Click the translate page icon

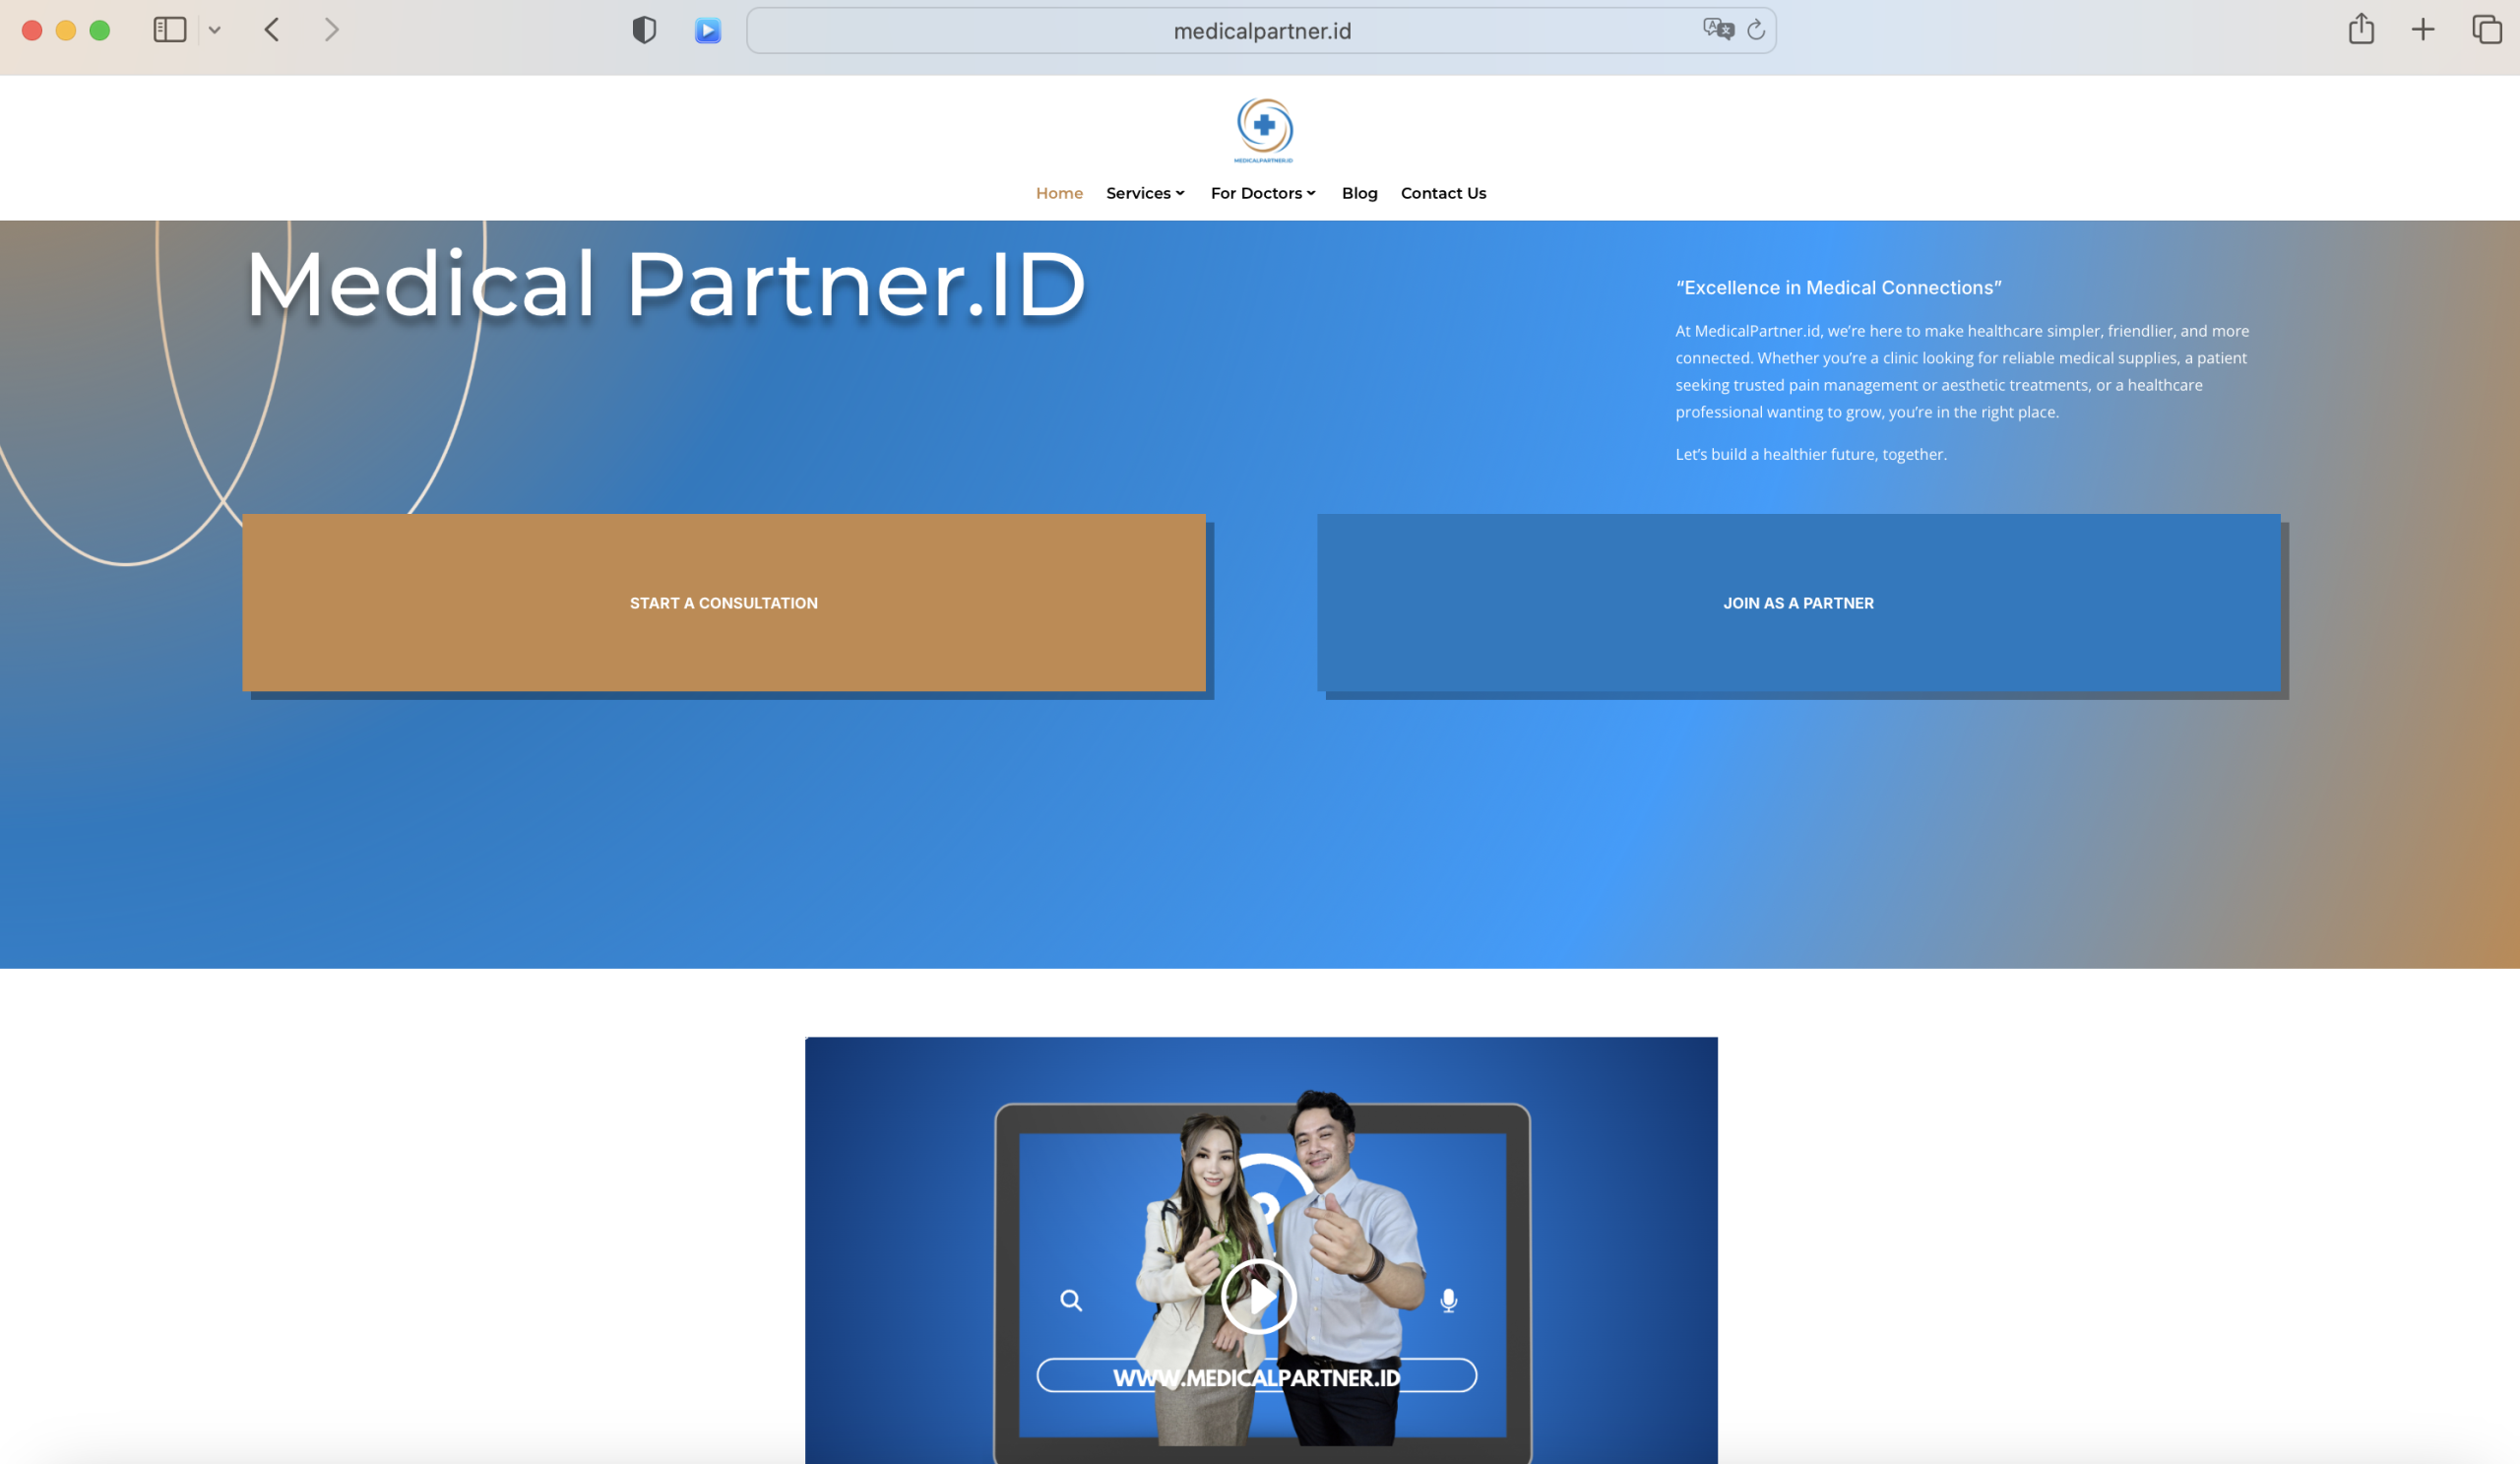[1717, 29]
